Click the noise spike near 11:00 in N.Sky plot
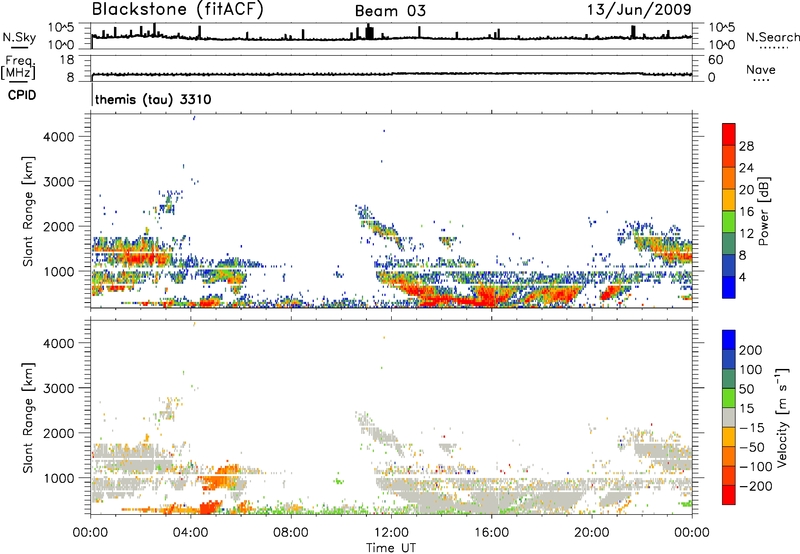The image size is (800, 554). point(369,32)
